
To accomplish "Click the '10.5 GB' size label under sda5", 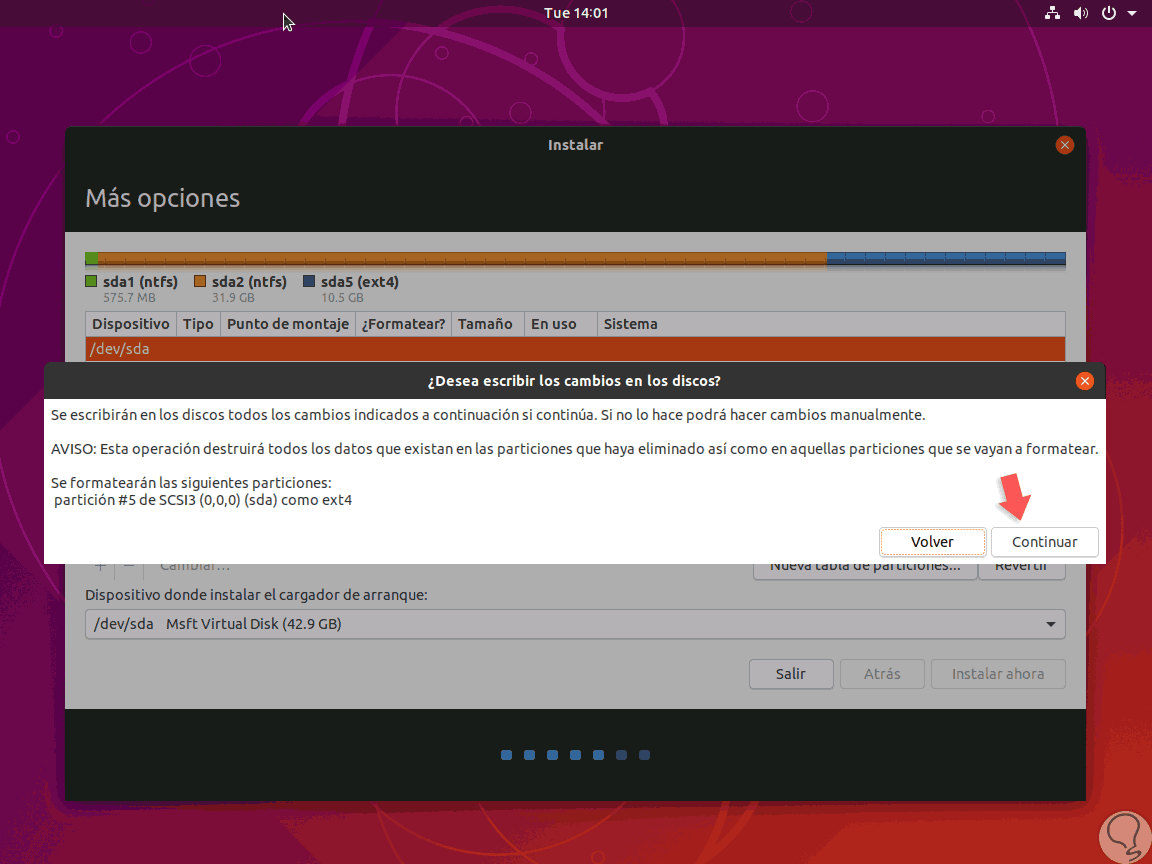I will pos(342,298).
